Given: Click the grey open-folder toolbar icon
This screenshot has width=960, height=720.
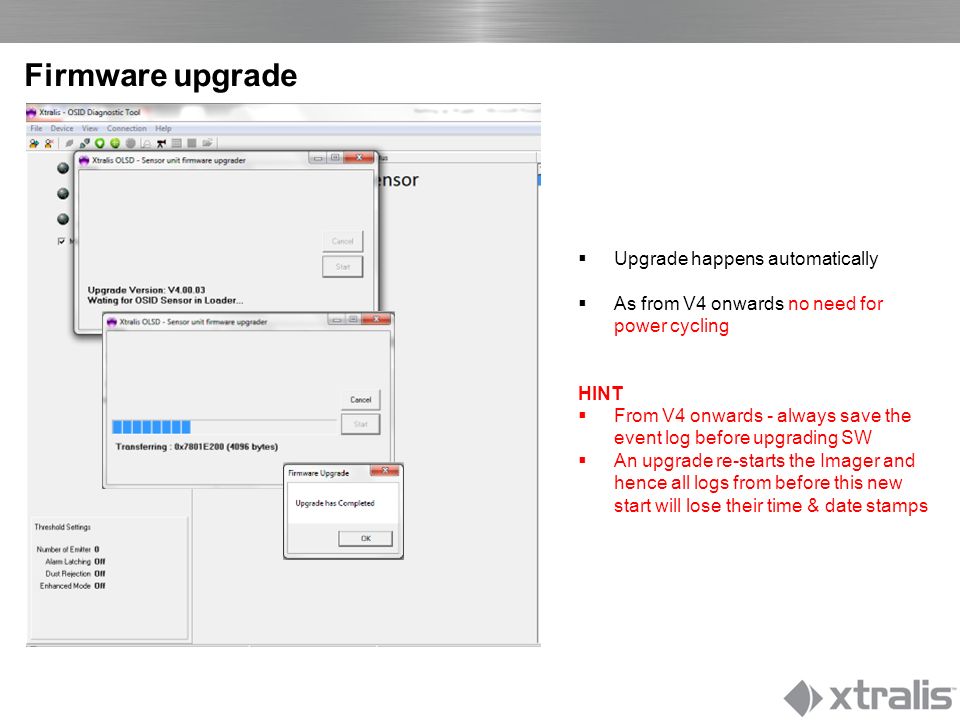Looking at the screenshot, I should click(208, 143).
